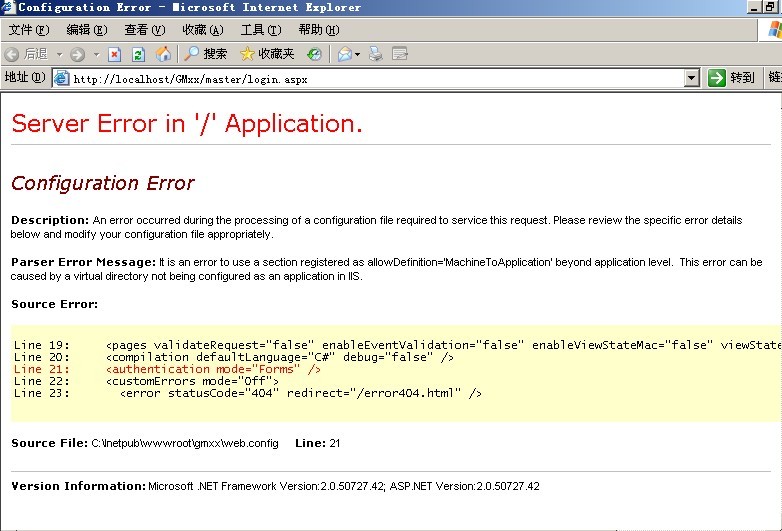This screenshot has width=782, height=531.
Task: Click the Go (转到) button
Action: [x=731, y=78]
